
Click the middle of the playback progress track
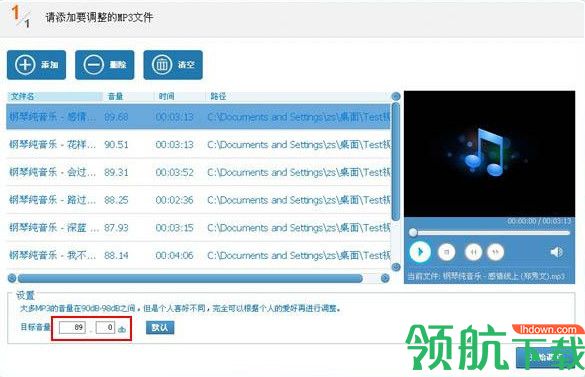(x=490, y=233)
